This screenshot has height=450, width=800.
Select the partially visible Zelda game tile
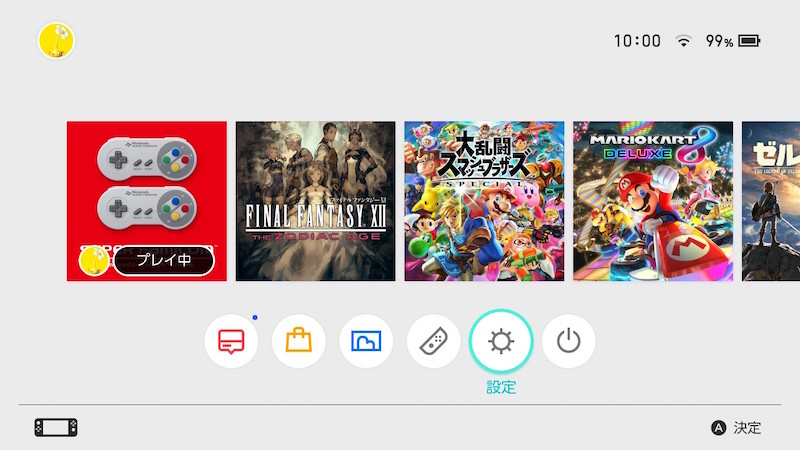771,201
